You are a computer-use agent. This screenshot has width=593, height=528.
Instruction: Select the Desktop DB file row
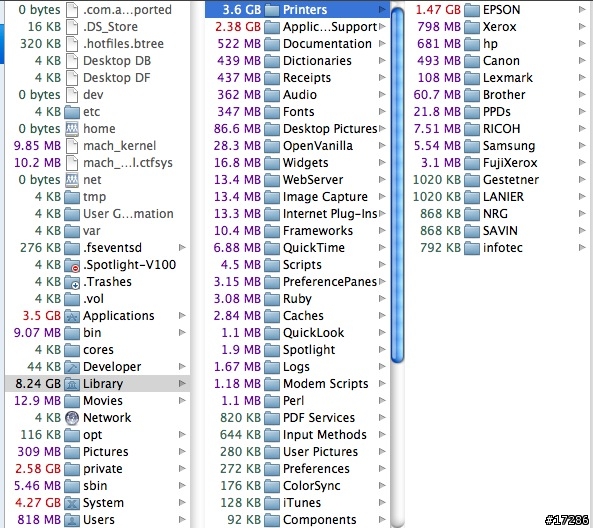pyautogui.click(x=98, y=61)
